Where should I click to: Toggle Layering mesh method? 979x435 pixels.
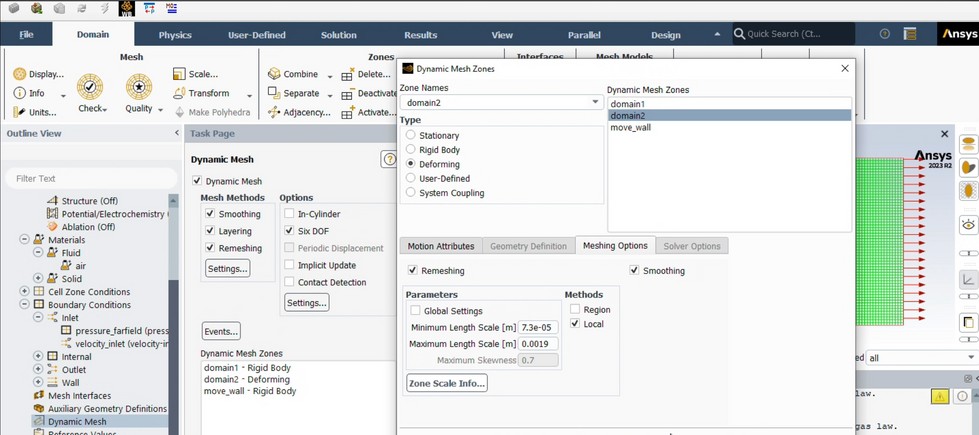coord(210,231)
